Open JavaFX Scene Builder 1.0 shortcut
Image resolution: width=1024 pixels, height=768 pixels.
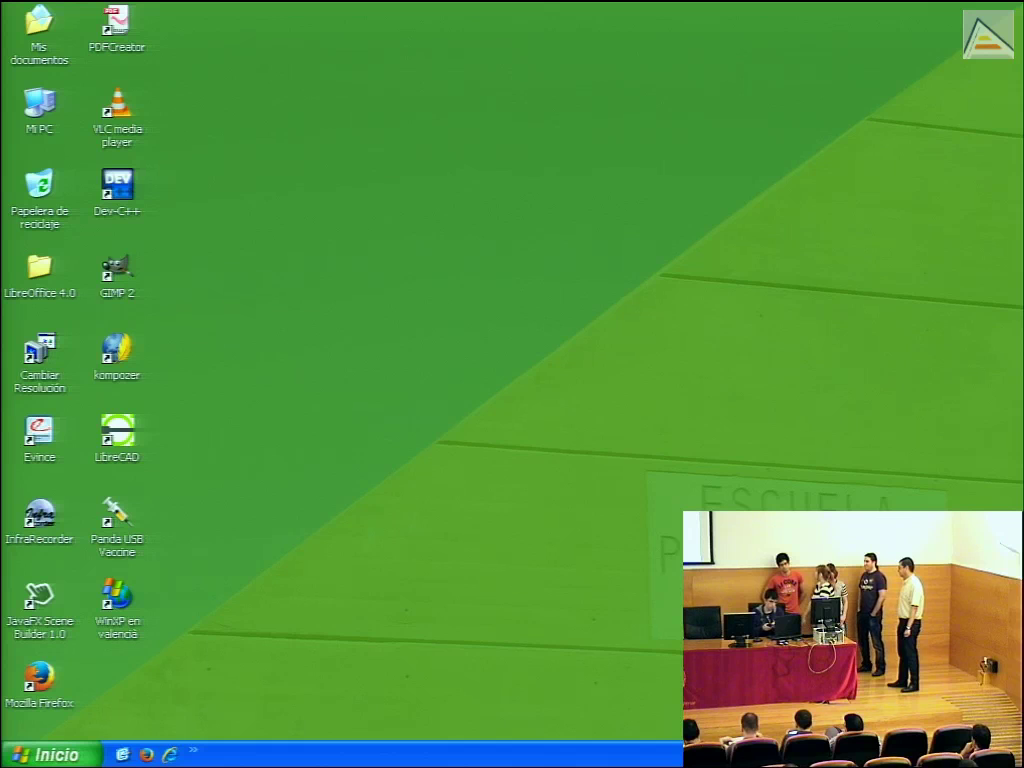[39, 595]
